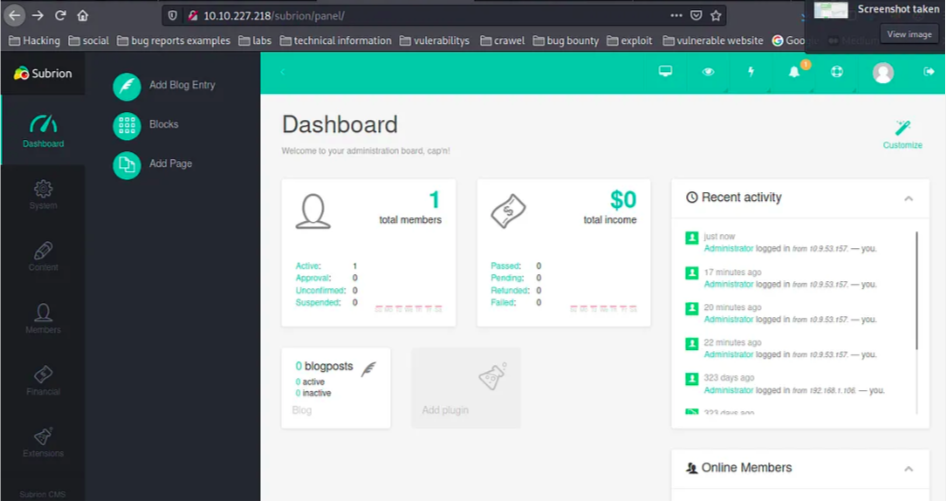Viewport: 946px width, 501px height.
Task: Open the Financial sidebar section
Action: [43, 380]
